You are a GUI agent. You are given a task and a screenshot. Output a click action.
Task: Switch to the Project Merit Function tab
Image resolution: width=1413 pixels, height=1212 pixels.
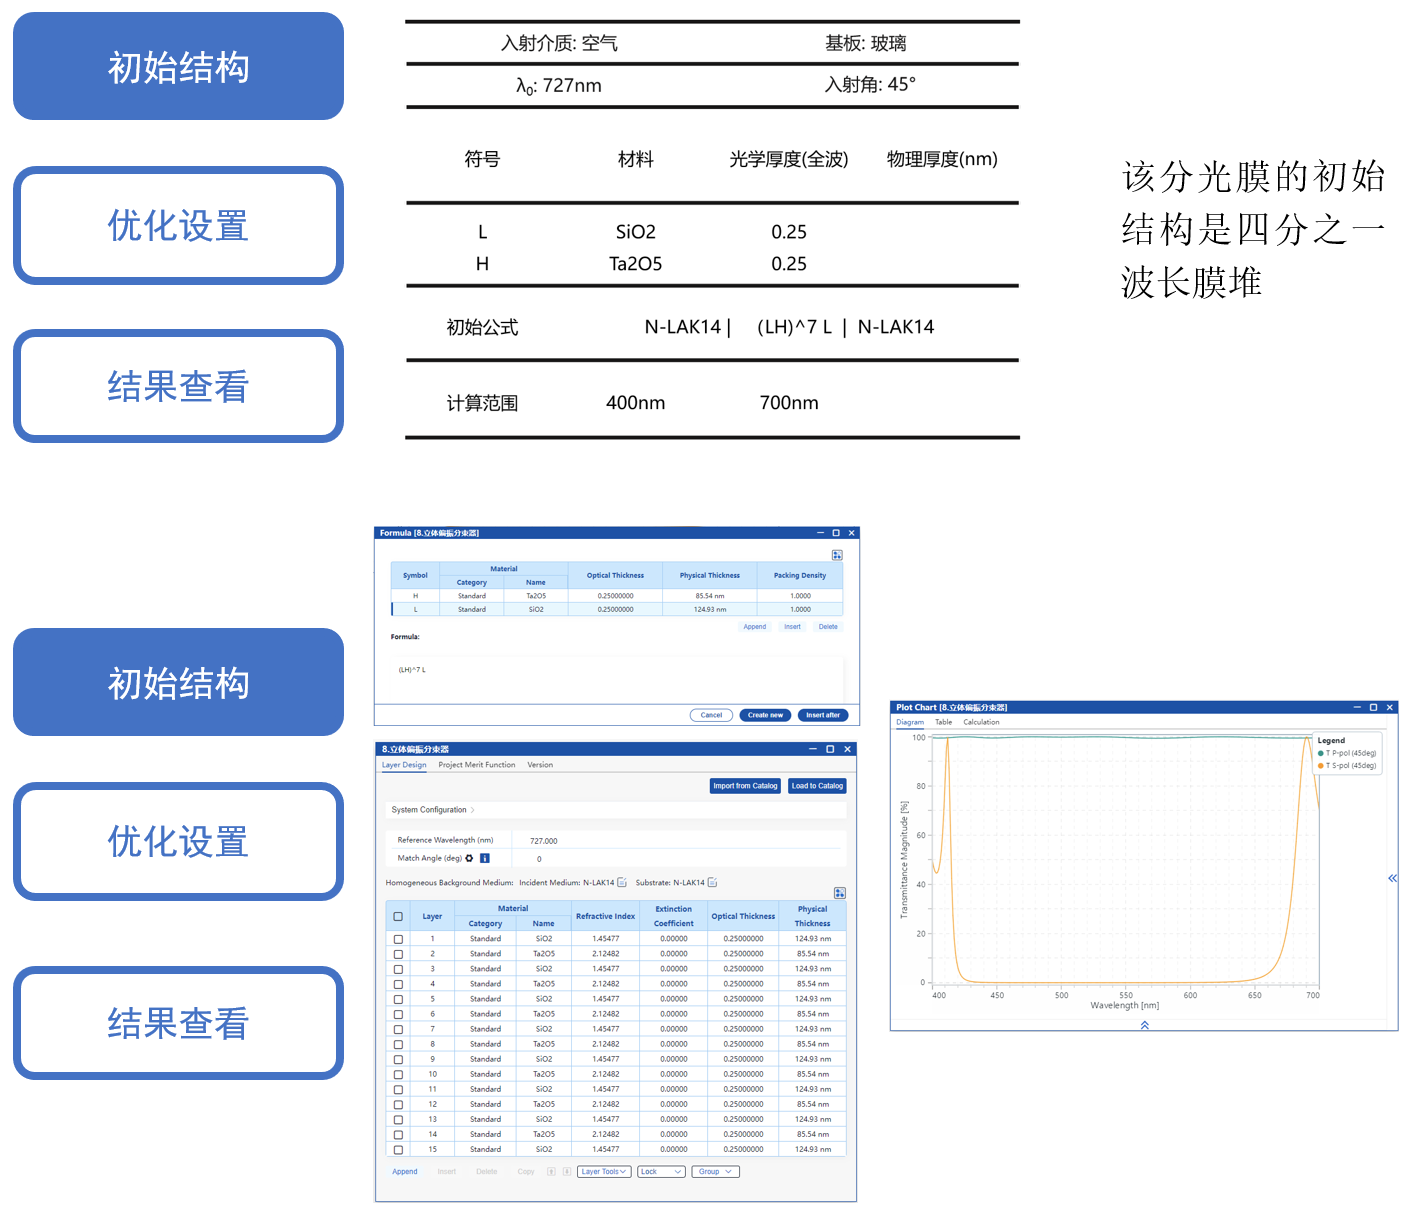point(476,765)
